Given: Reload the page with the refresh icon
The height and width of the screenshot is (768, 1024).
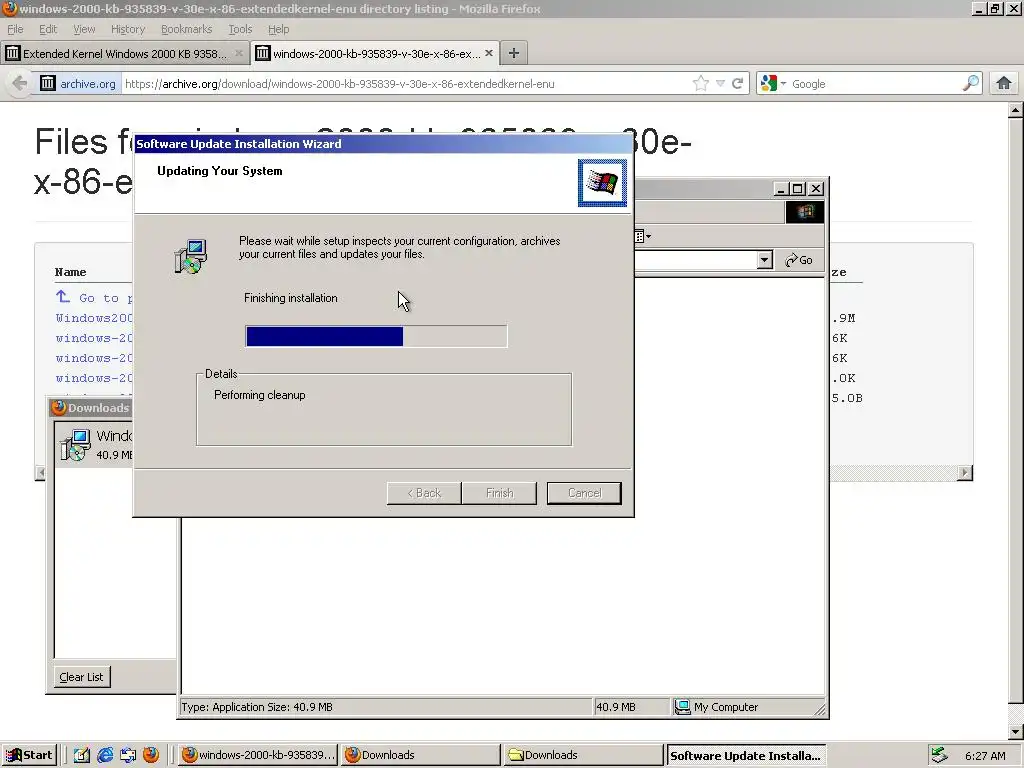Looking at the screenshot, I should coord(738,84).
